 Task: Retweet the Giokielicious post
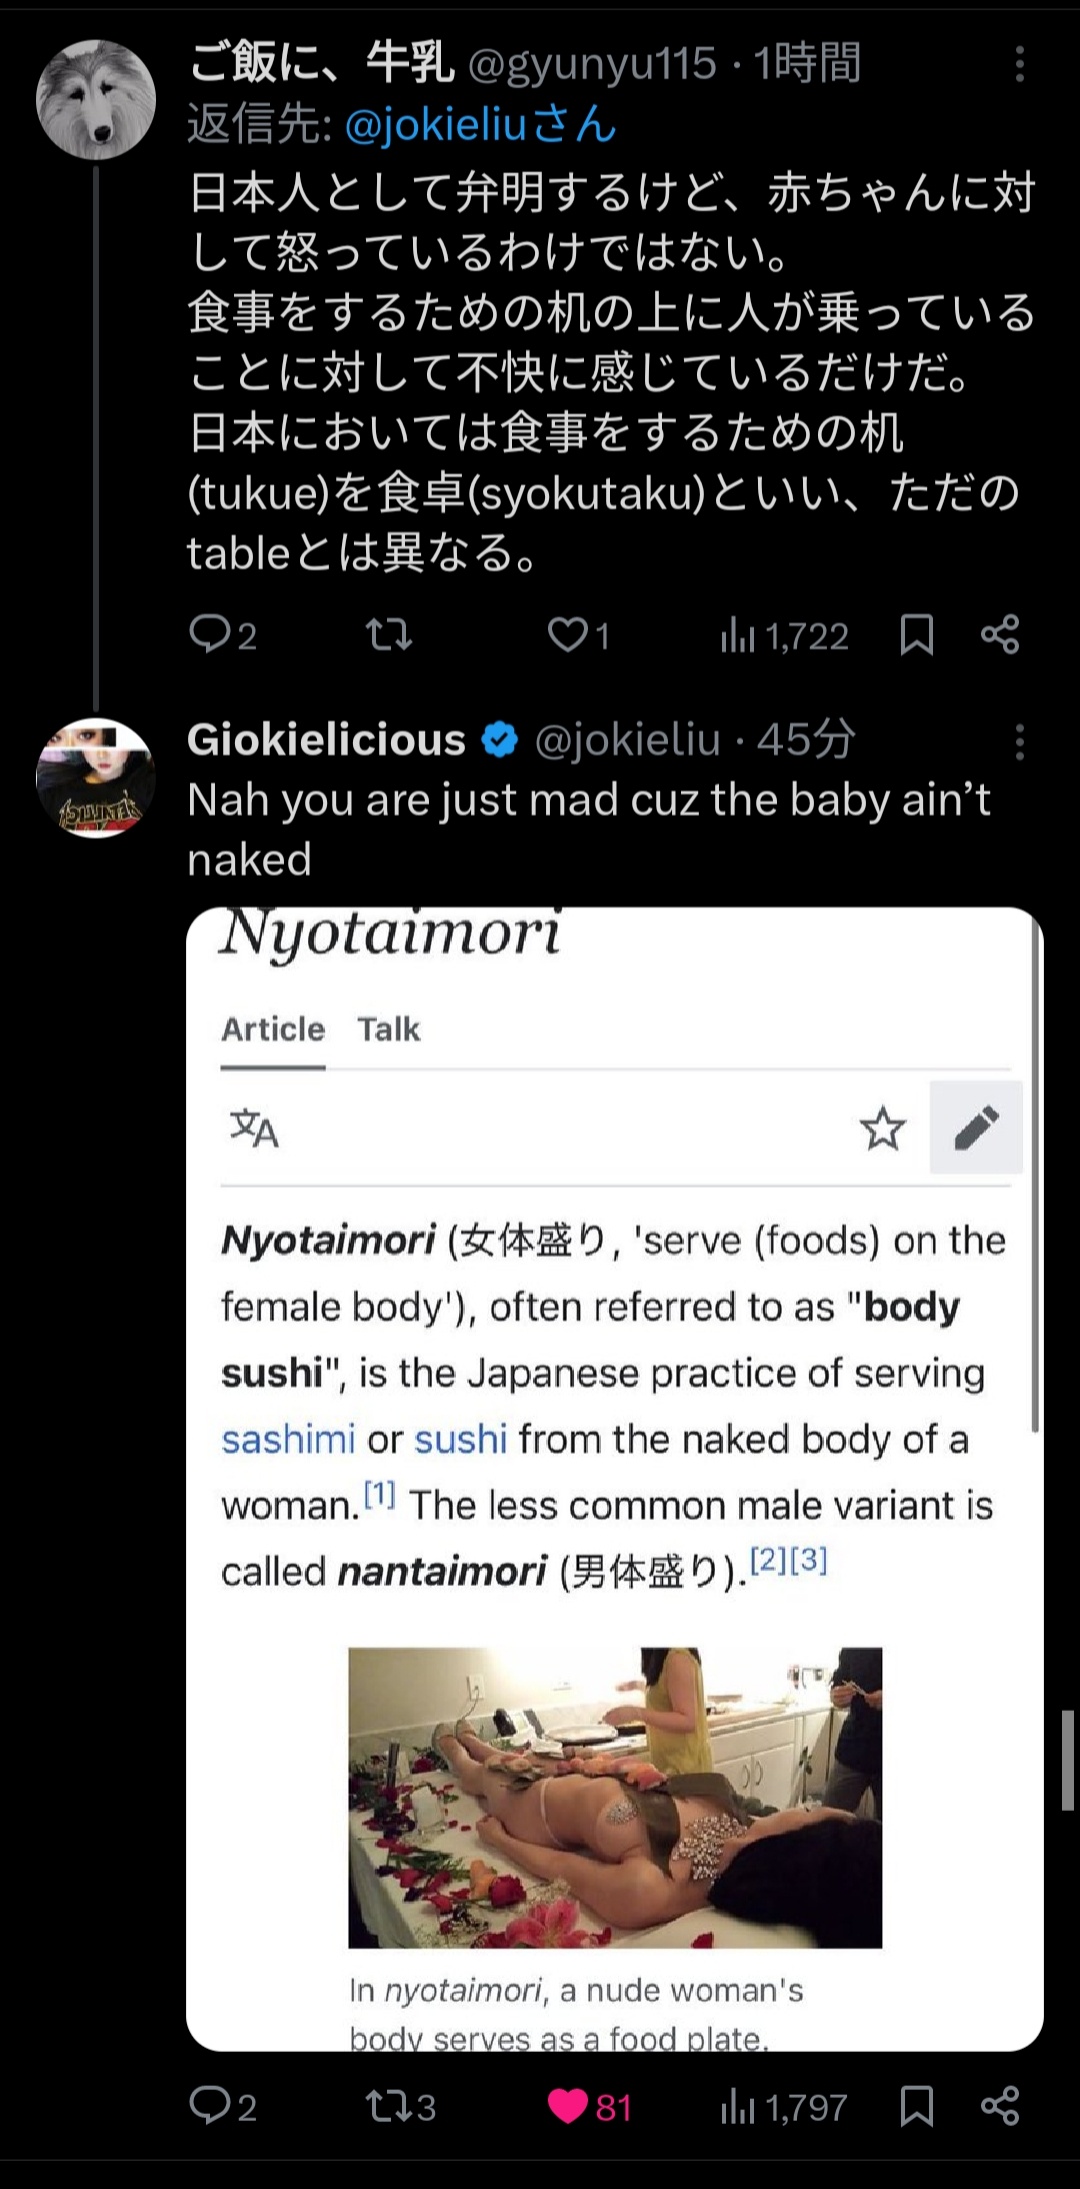coord(389,2105)
